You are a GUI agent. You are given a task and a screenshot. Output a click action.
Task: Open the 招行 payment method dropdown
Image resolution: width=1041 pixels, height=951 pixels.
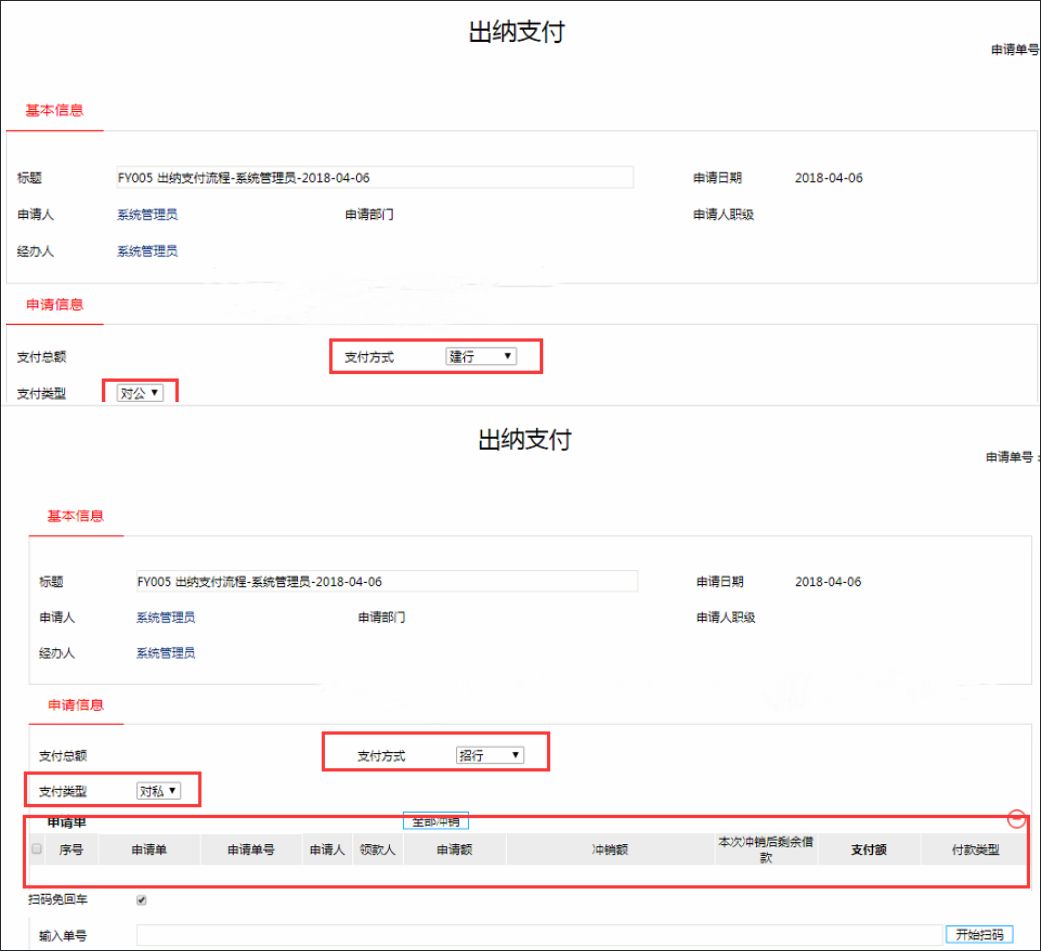[490, 755]
